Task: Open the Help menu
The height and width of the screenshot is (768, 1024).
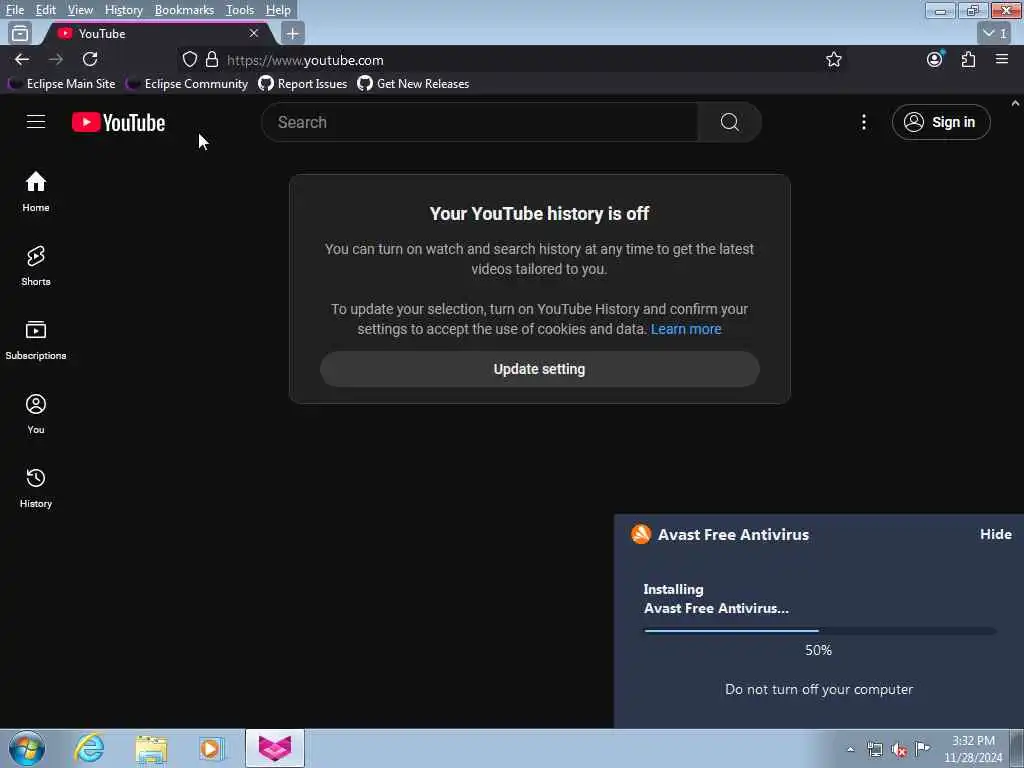Action: (278, 10)
